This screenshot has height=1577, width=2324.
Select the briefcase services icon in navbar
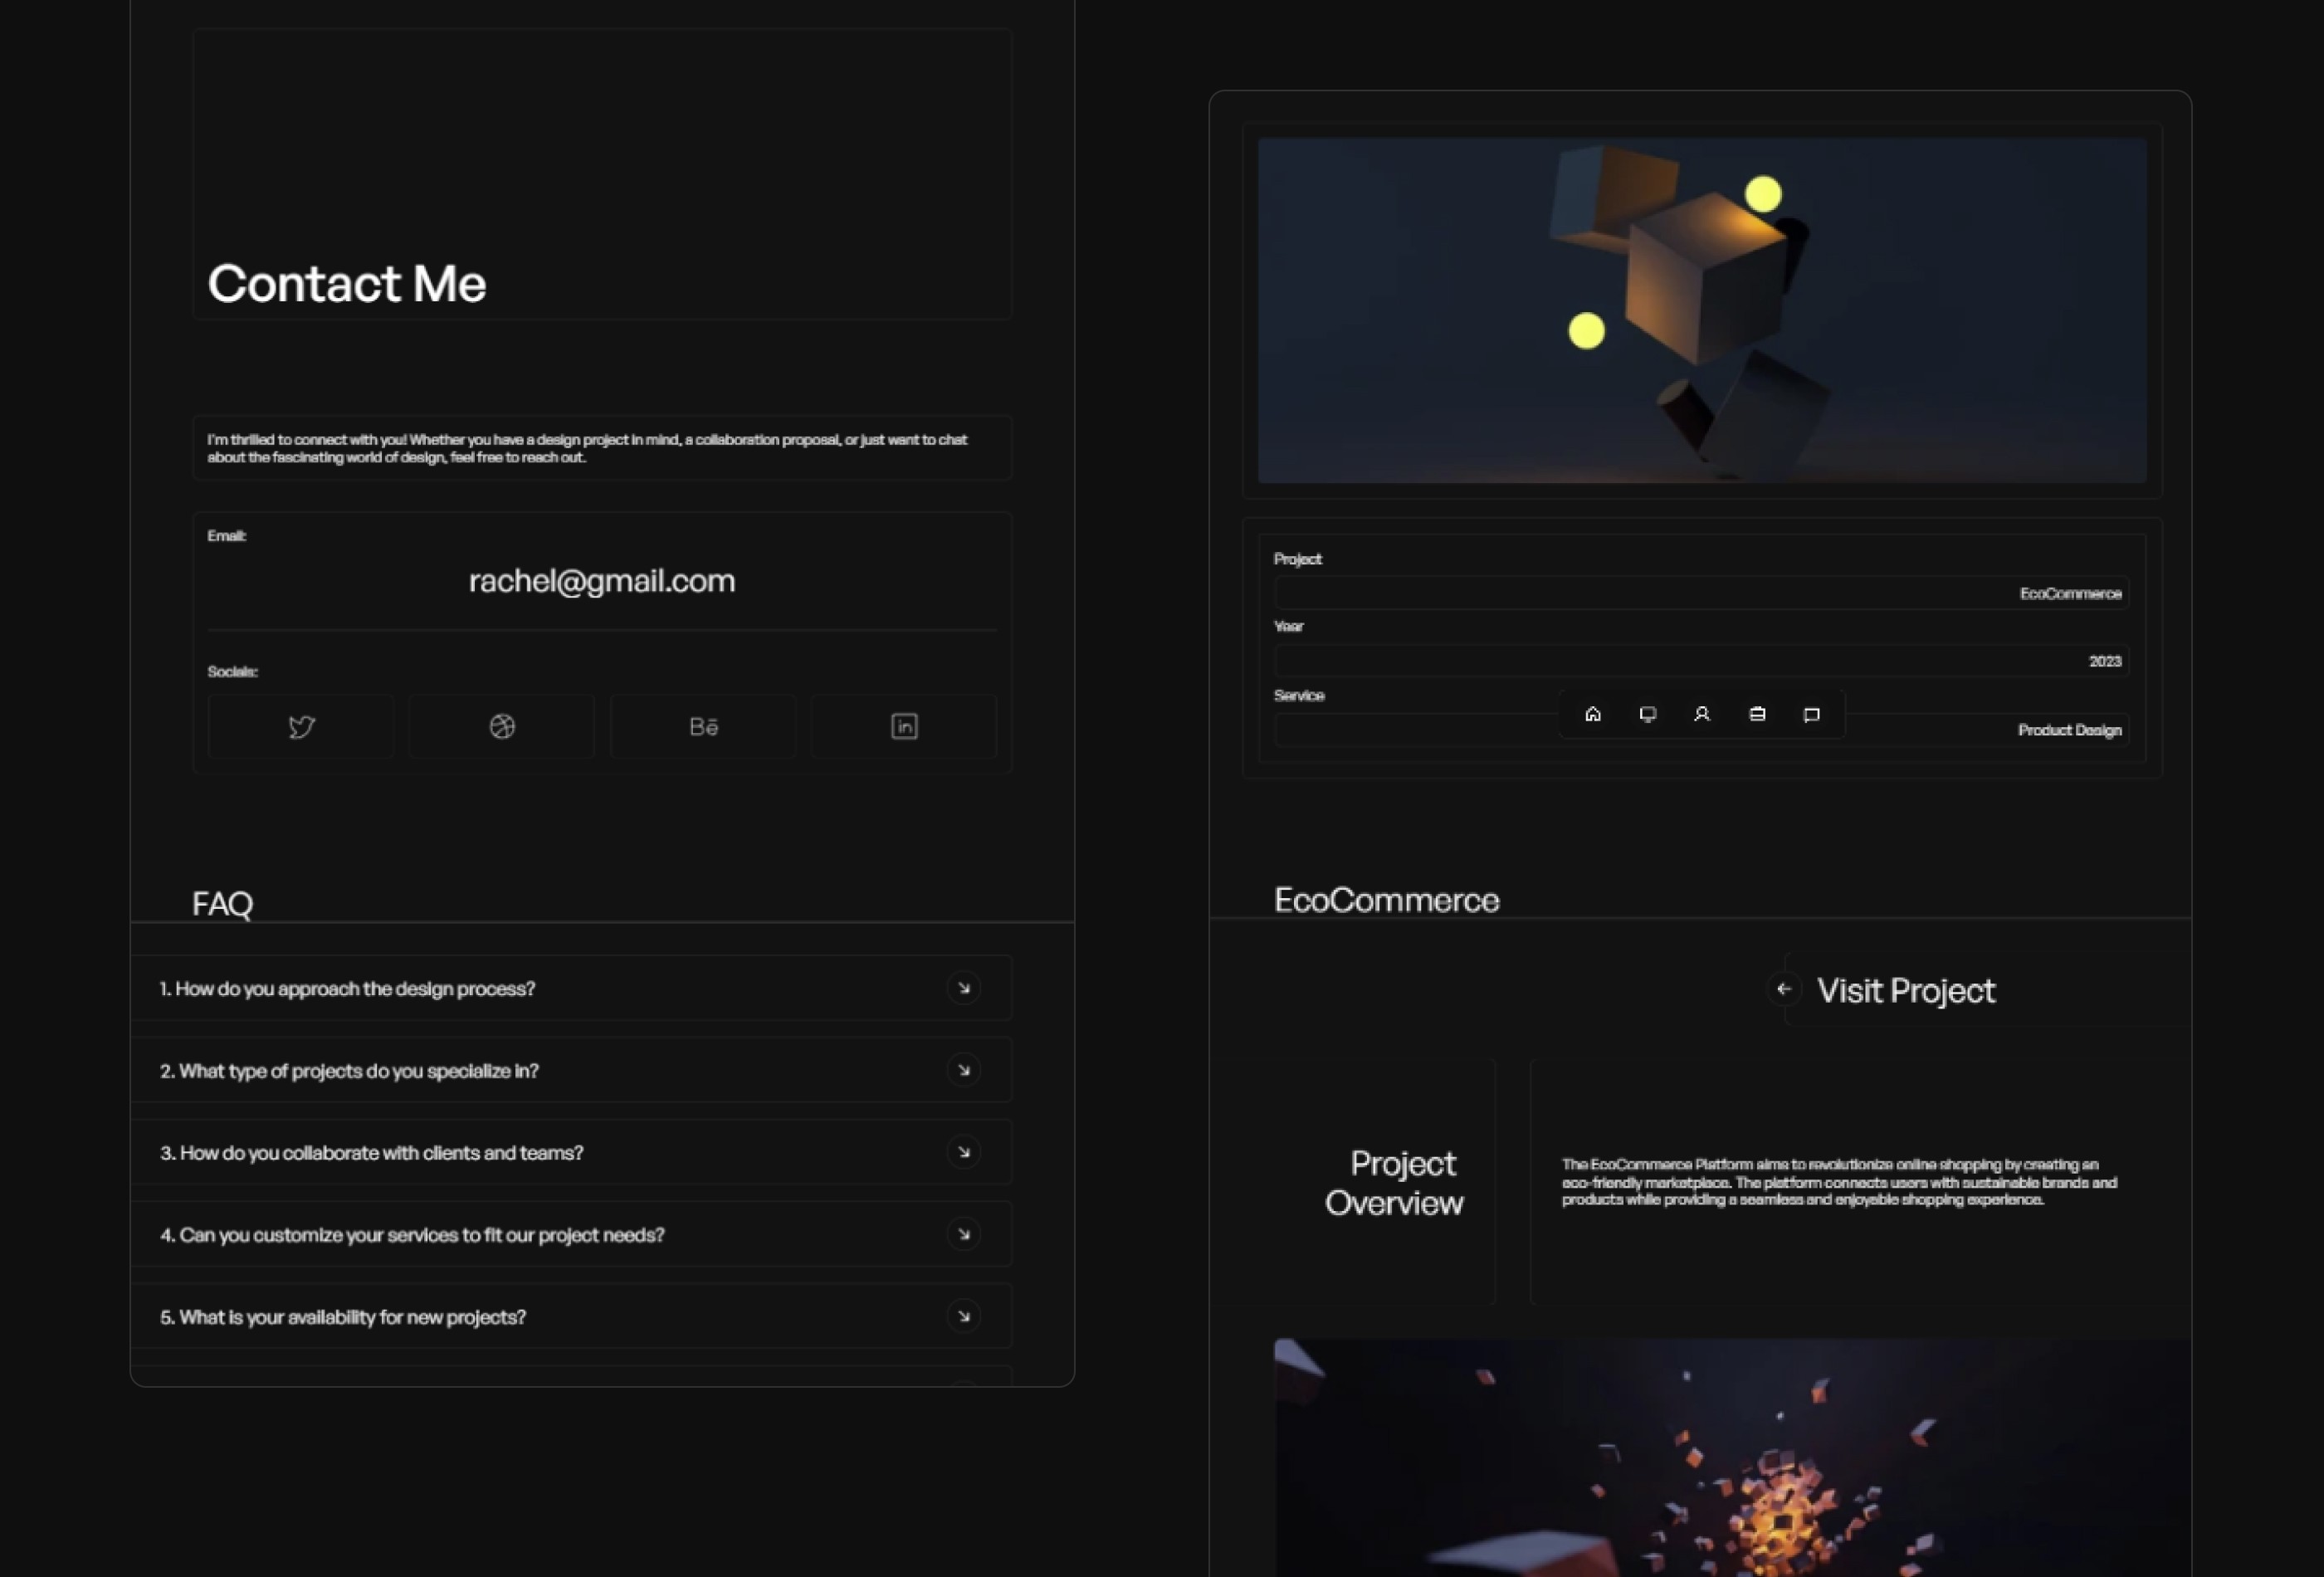pyautogui.click(x=1757, y=714)
